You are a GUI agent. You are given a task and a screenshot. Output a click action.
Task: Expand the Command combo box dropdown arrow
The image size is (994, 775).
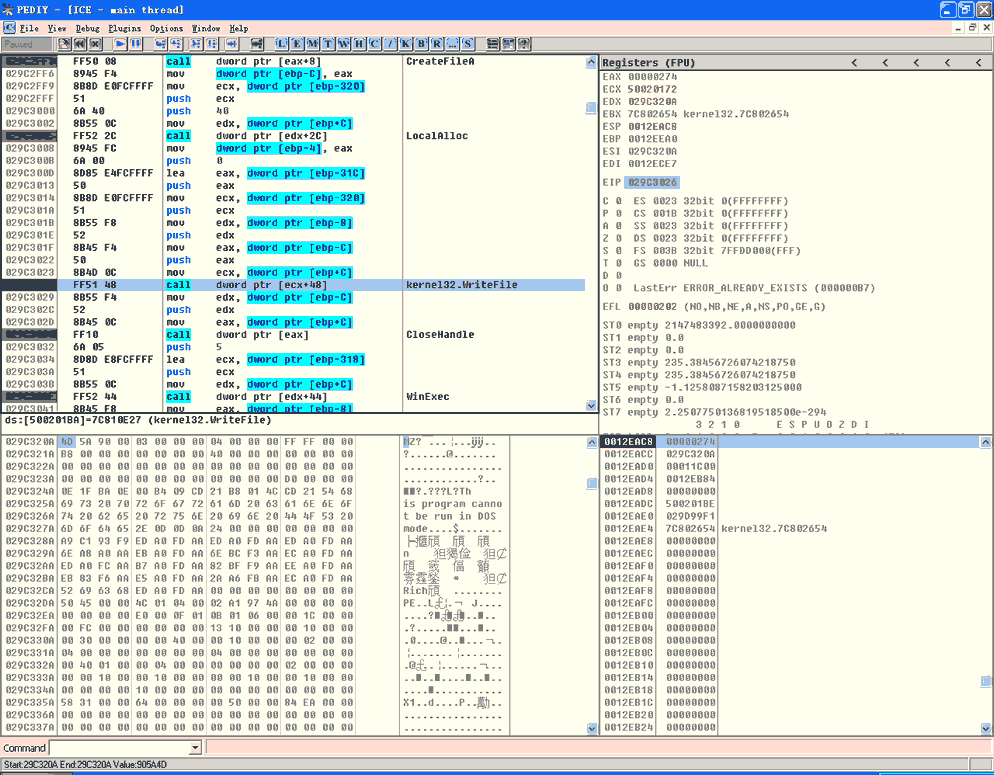pos(196,748)
